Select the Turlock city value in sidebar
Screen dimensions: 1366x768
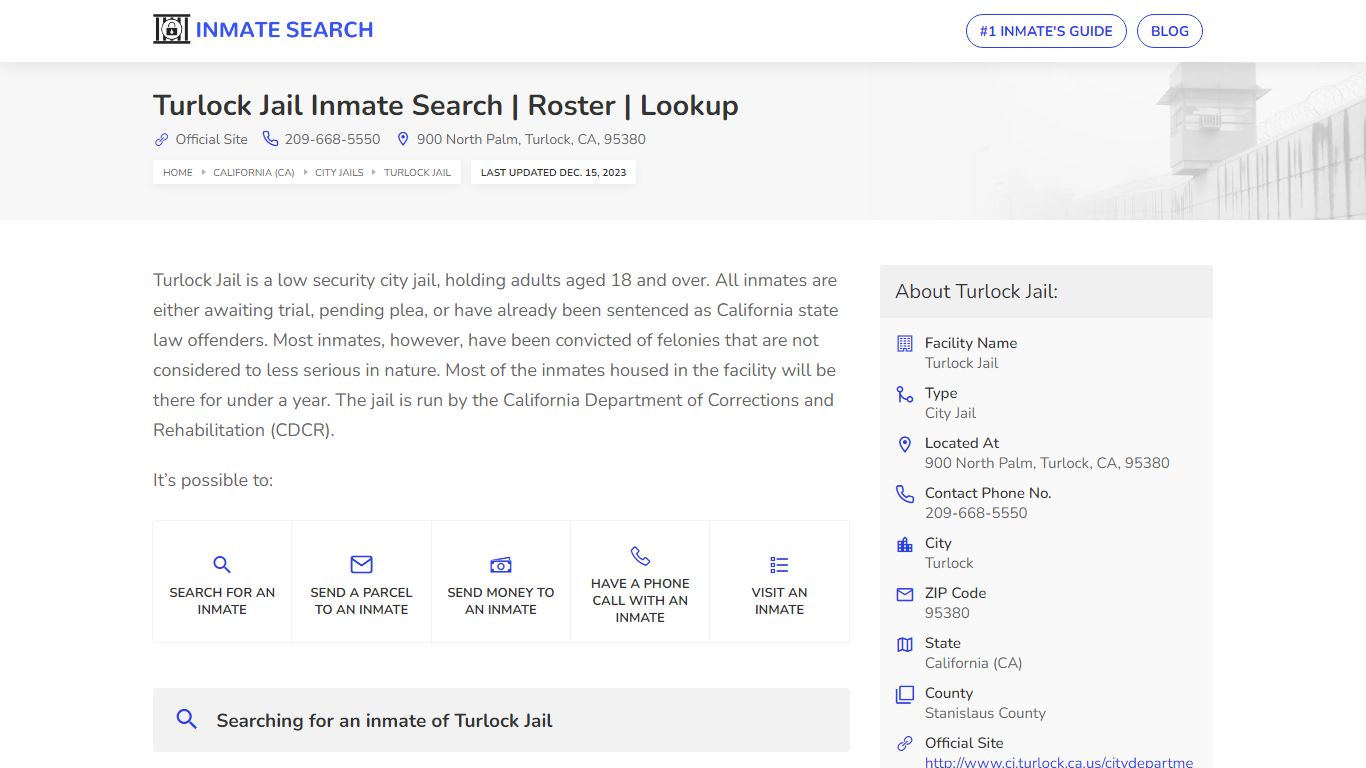[x=949, y=563]
